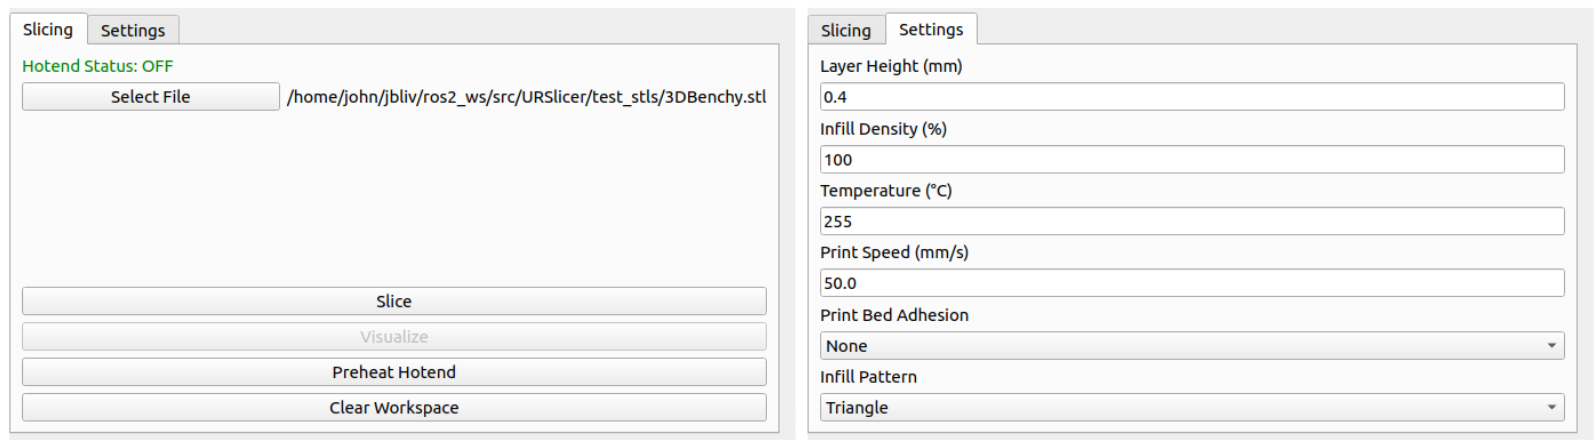
Task: Select the Temperature field showing 255
Action: [1192, 221]
